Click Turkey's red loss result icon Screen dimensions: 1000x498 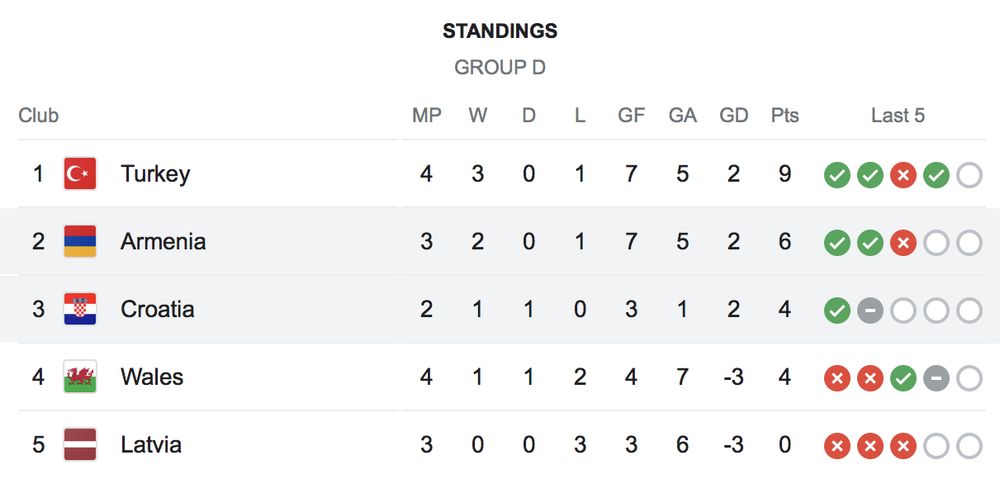click(903, 175)
